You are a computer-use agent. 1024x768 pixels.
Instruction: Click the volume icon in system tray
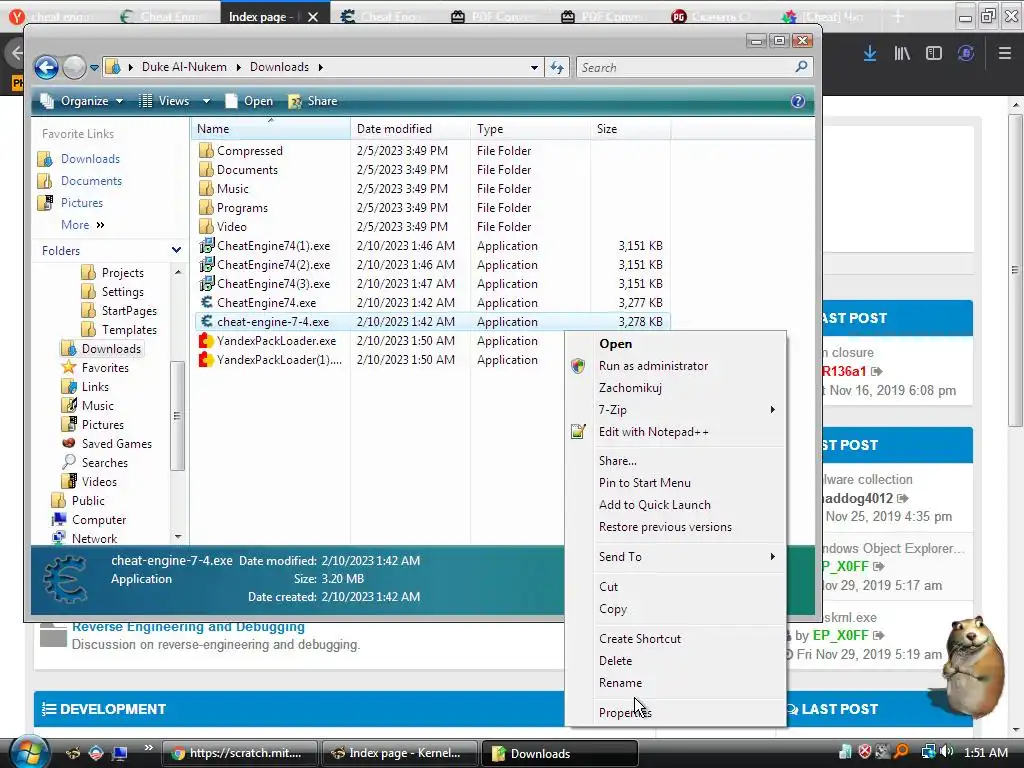pyautogui.click(x=946, y=752)
